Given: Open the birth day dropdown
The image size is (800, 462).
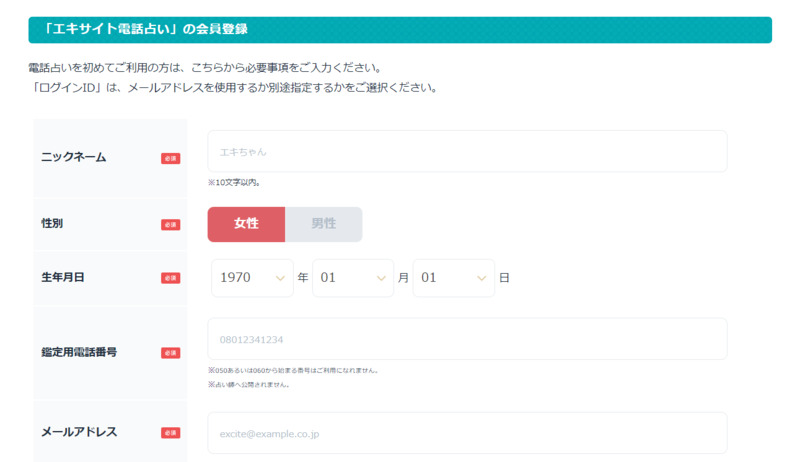Looking at the screenshot, I should tap(453, 278).
